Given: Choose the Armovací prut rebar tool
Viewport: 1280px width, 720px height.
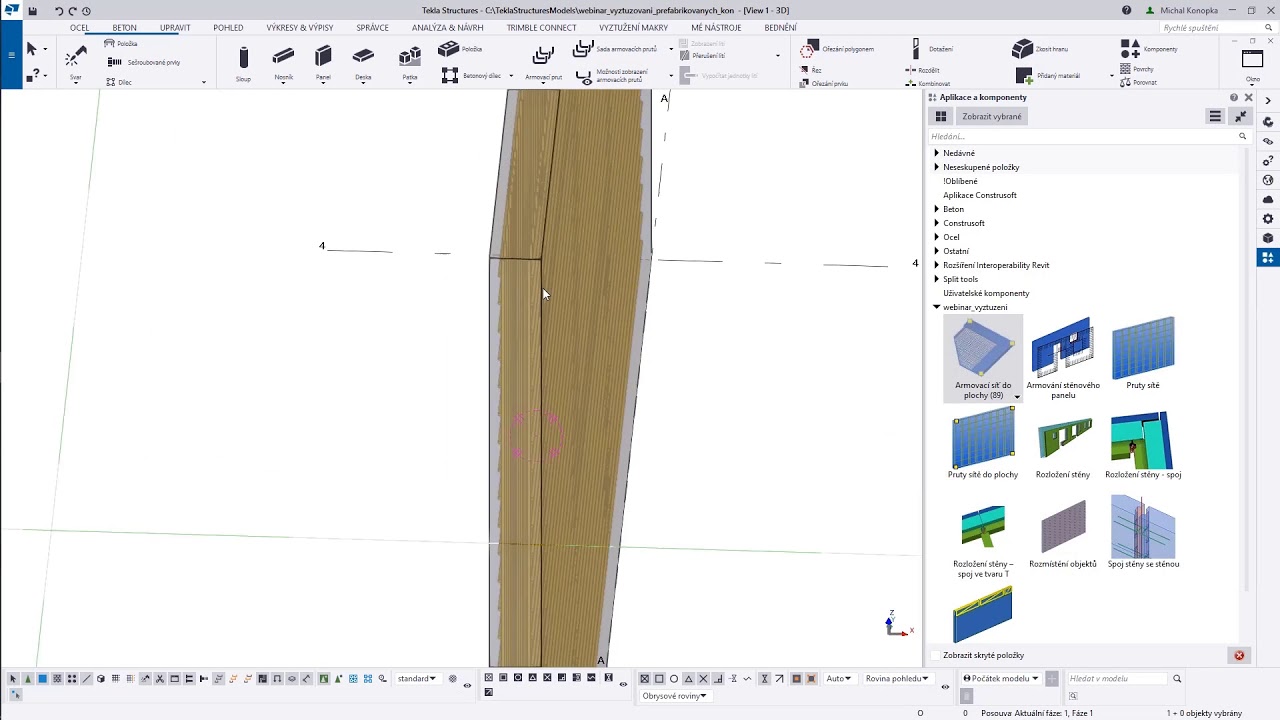Looking at the screenshot, I should (x=543, y=63).
